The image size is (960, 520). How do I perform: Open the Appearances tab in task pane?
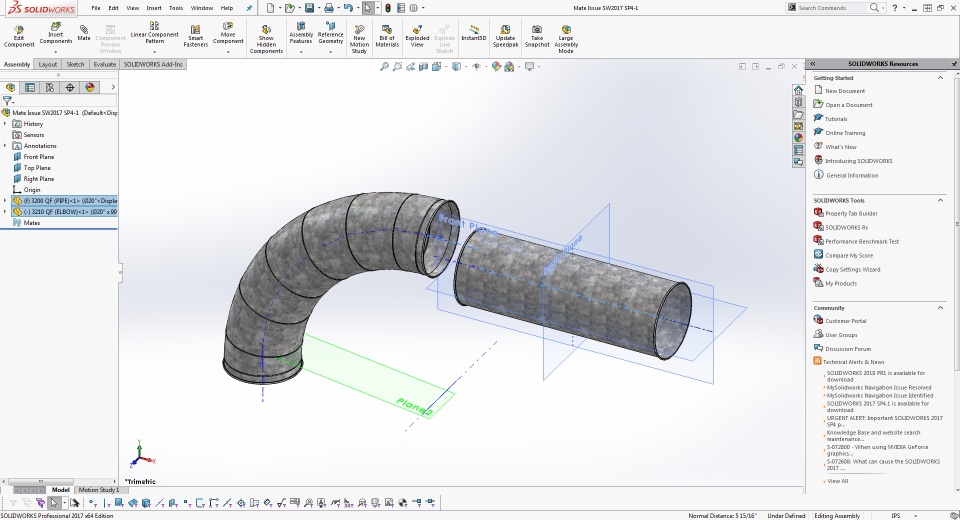[798, 137]
